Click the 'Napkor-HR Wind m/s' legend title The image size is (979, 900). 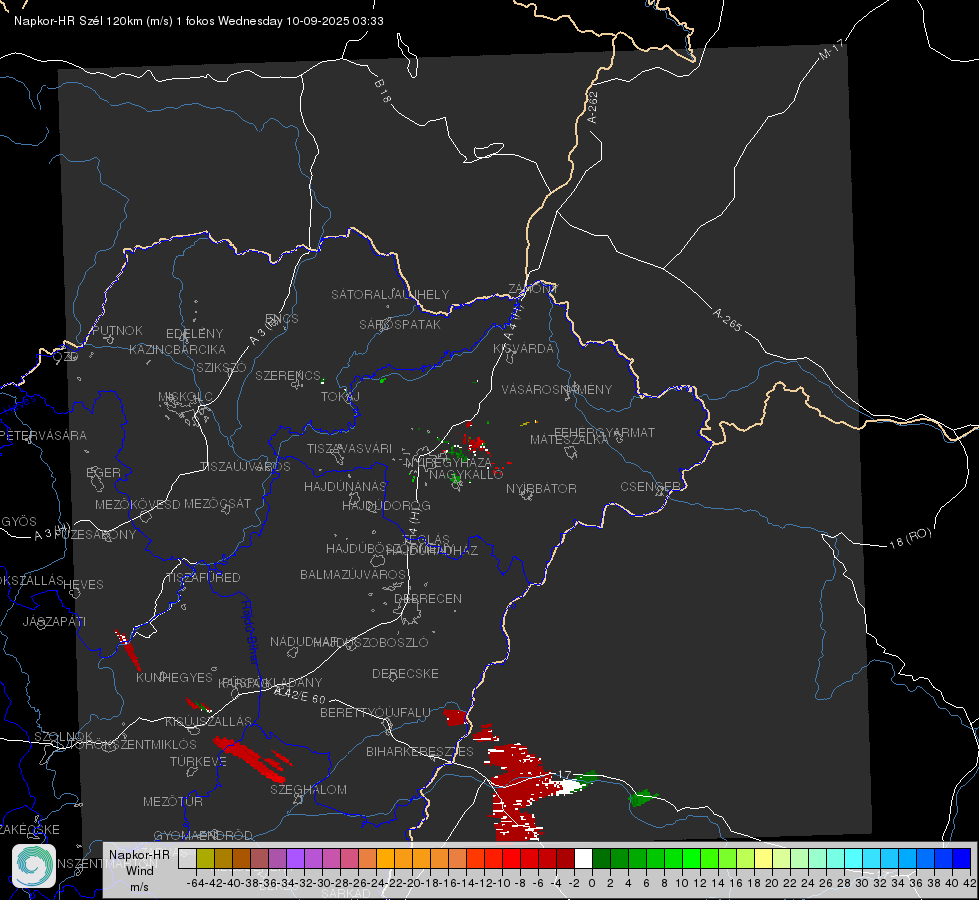point(139,870)
